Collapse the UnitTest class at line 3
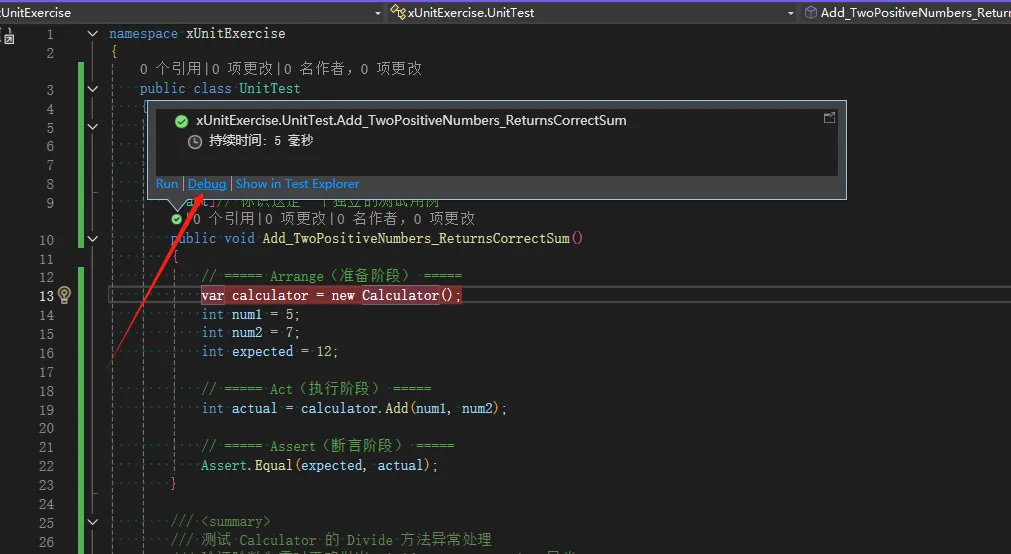Viewport: 1011px width, 554px height. coord(93,88)
